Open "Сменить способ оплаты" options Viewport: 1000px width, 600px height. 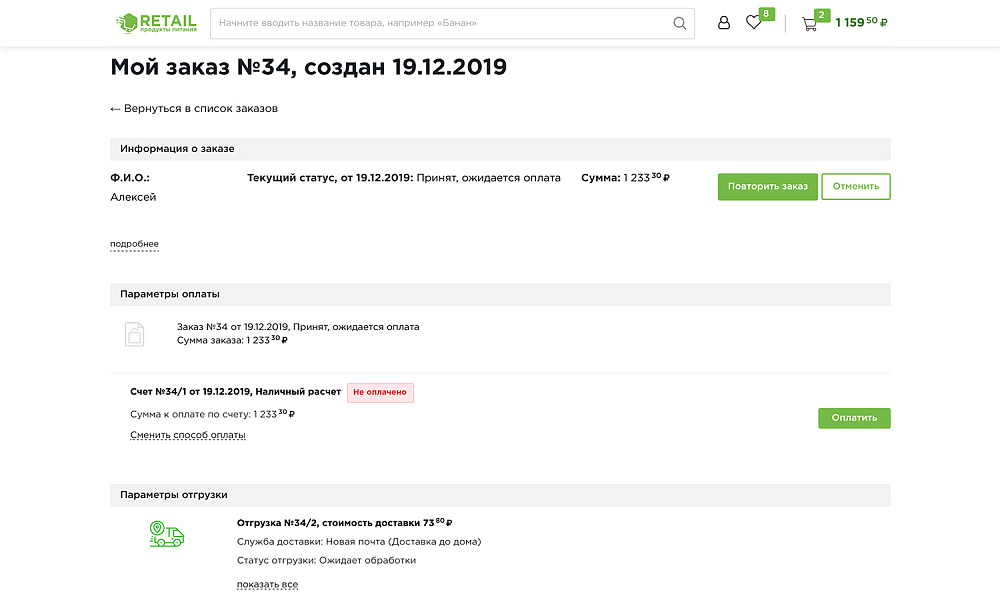tap(187, 434)
